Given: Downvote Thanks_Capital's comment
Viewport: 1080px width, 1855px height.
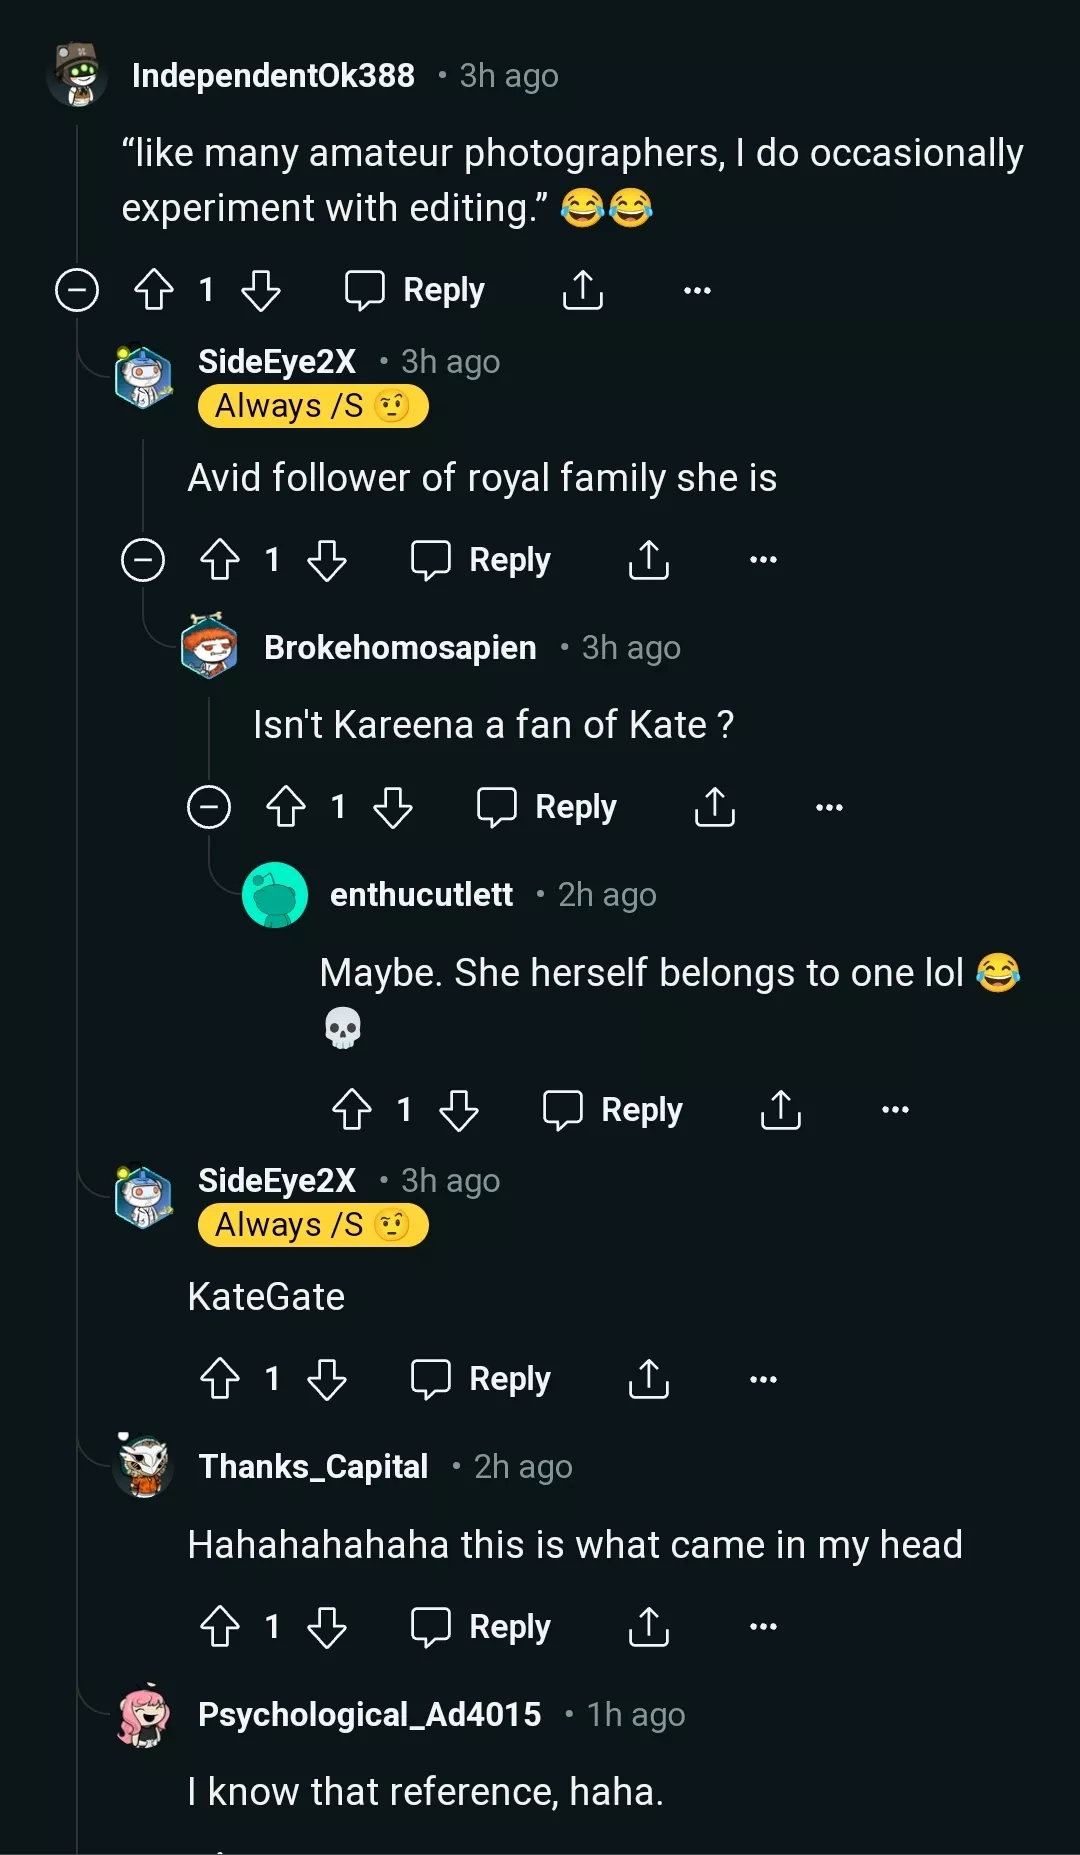Looking at the screenshot, I should tap(326, 1627).
